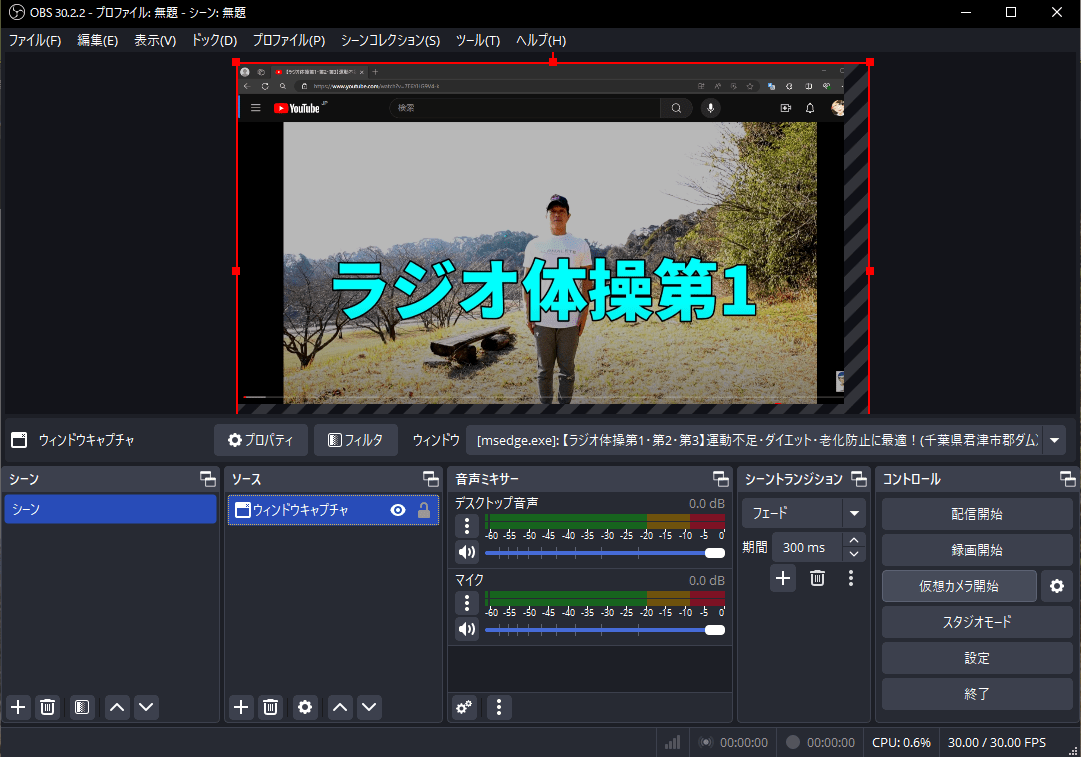Move source up with arrow icon
Viewport: 1081px width, 757px height.
point(341,707)
